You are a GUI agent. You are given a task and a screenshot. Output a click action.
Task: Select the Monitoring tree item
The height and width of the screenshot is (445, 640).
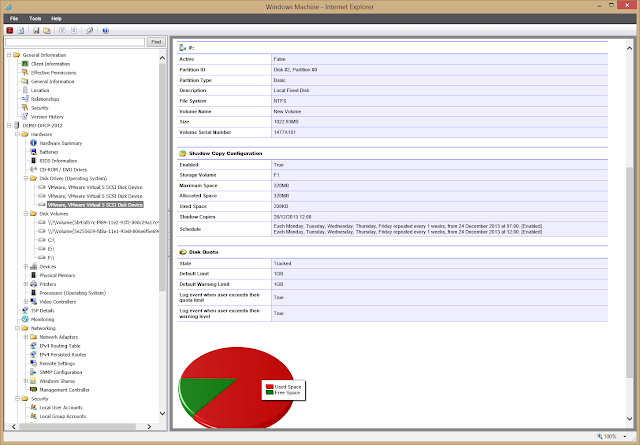(42, 320)
